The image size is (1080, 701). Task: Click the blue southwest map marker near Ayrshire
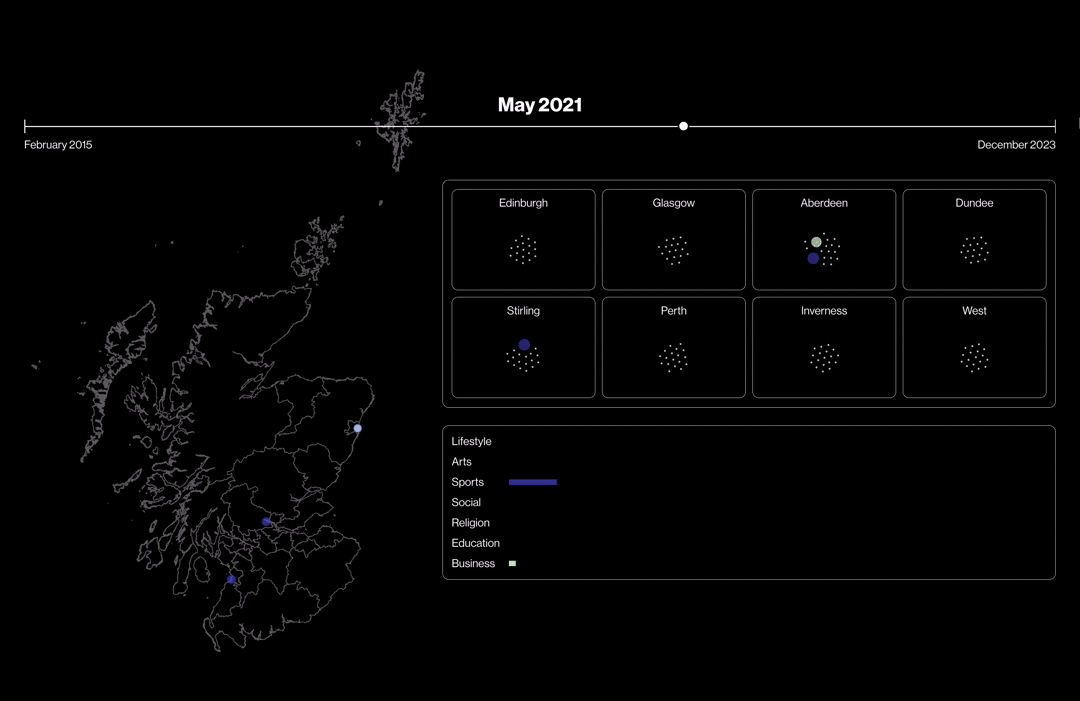tap(231, 579)
